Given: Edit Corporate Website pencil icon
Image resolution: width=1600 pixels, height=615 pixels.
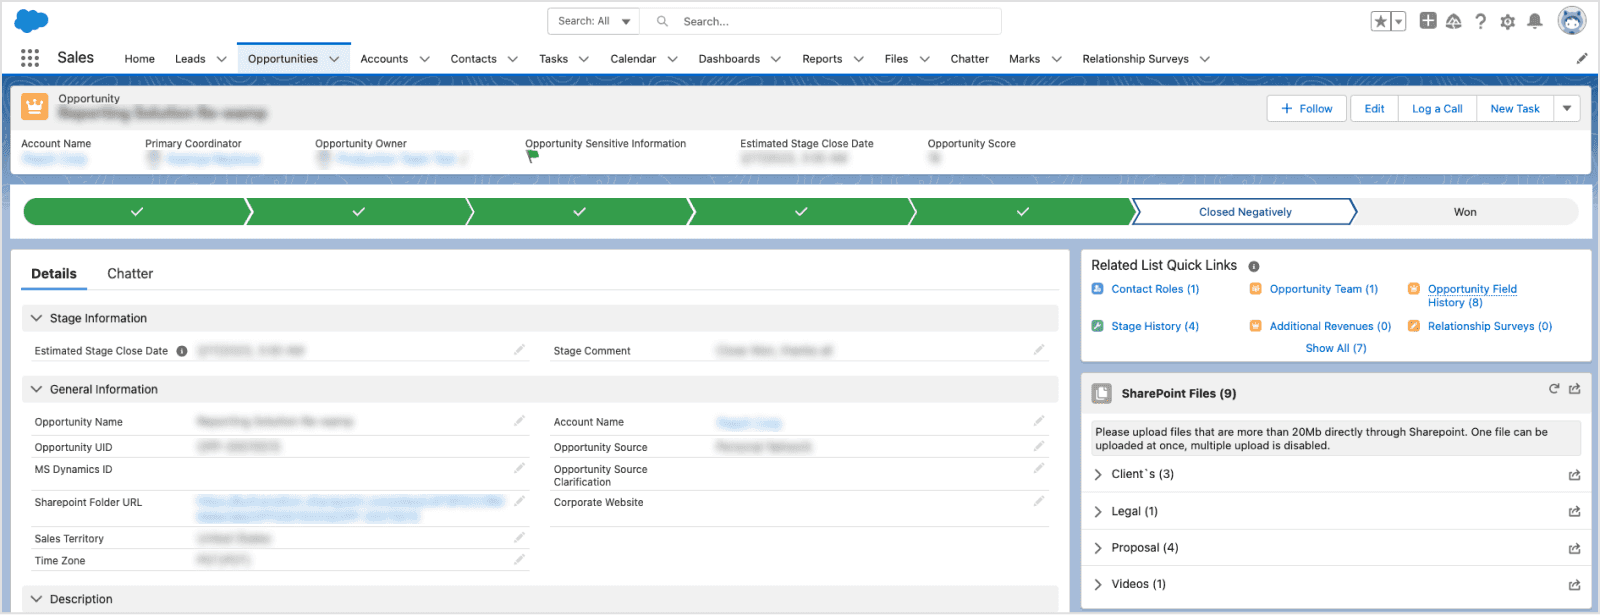Looking at the screenshot, I should tap(1039, 501).
